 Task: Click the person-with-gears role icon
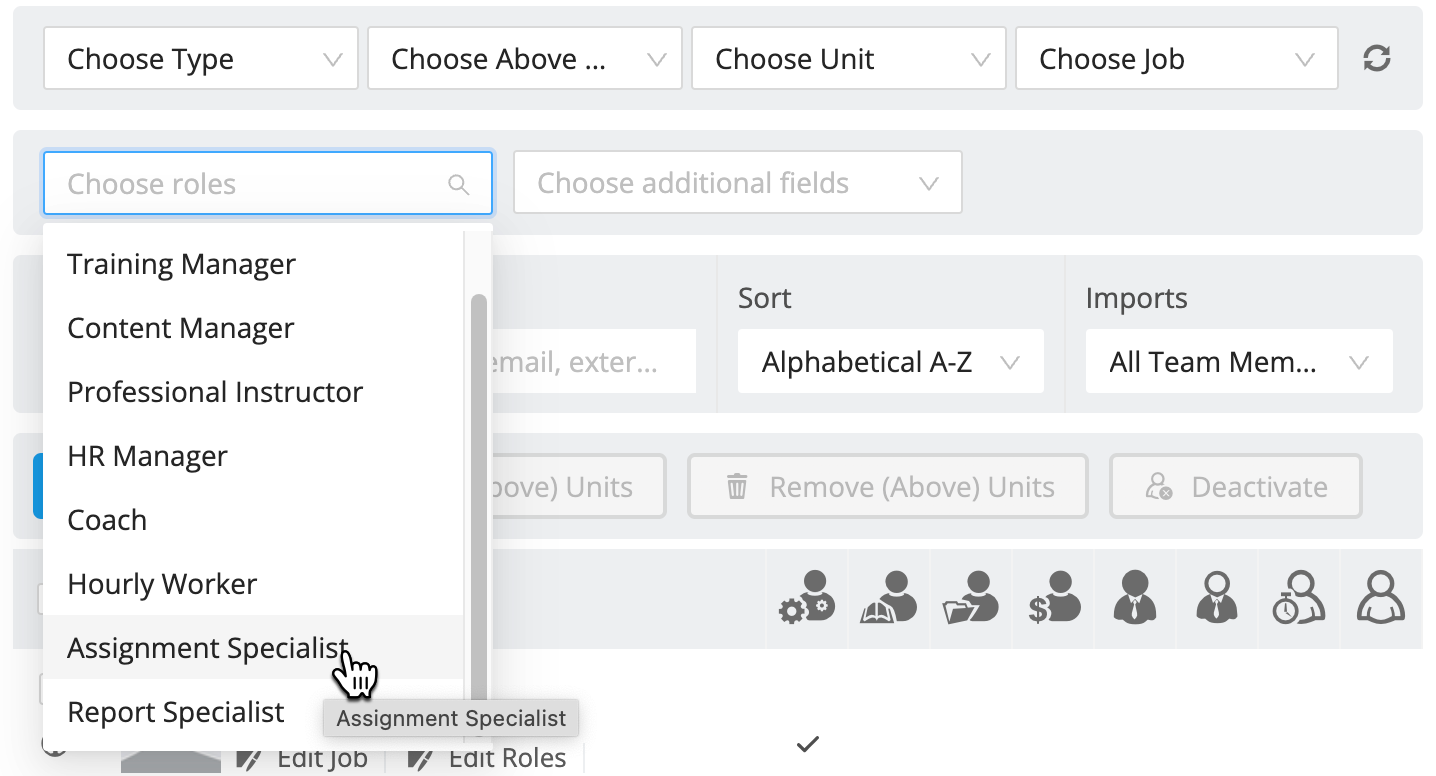click(806, 598)
